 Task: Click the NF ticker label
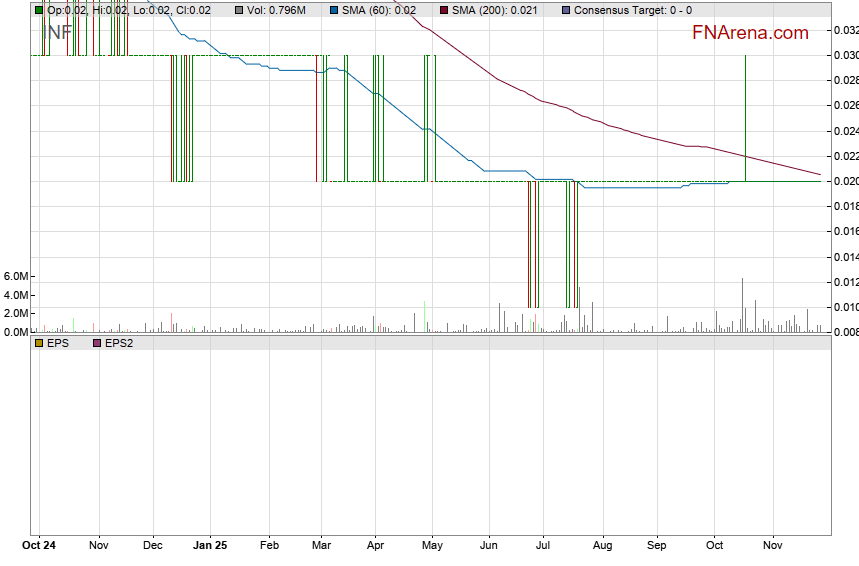[58, 30]
